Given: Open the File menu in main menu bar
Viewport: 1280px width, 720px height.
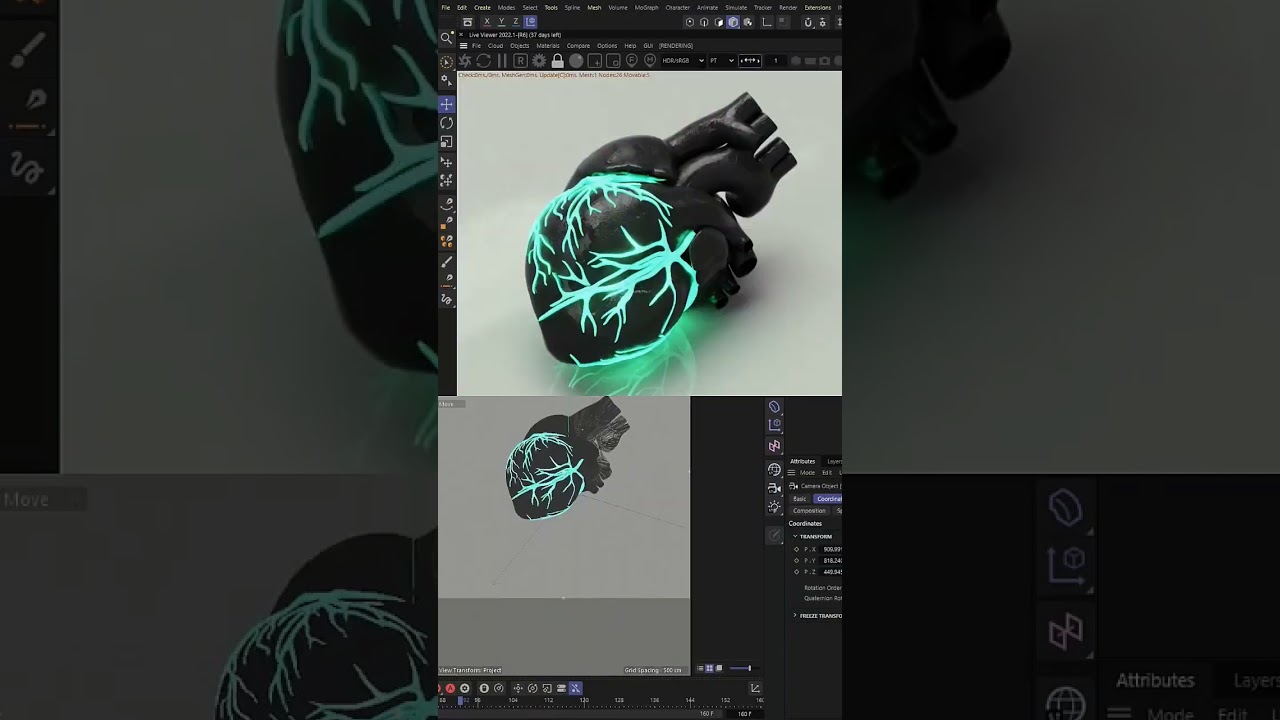Looking at the screenshot, I should tap(446, 7).
